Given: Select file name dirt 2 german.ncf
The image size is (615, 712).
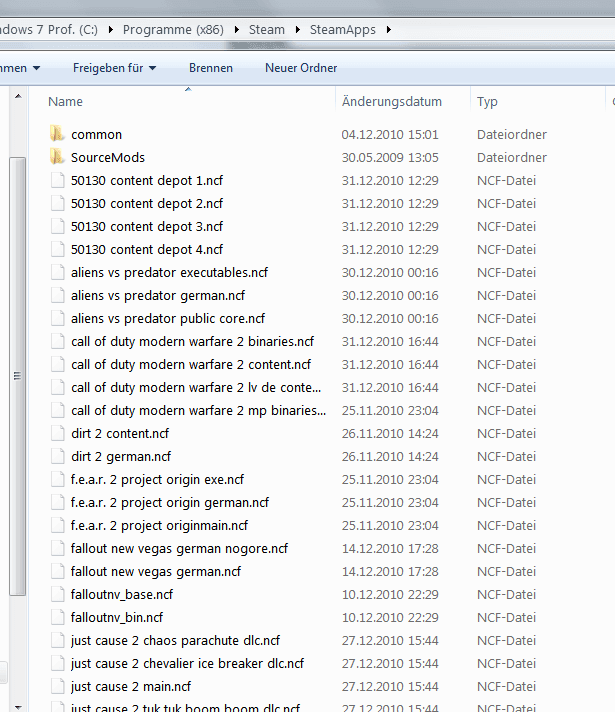Looking at the screenshot, I should pyautogui.click(x=121, y=456).
